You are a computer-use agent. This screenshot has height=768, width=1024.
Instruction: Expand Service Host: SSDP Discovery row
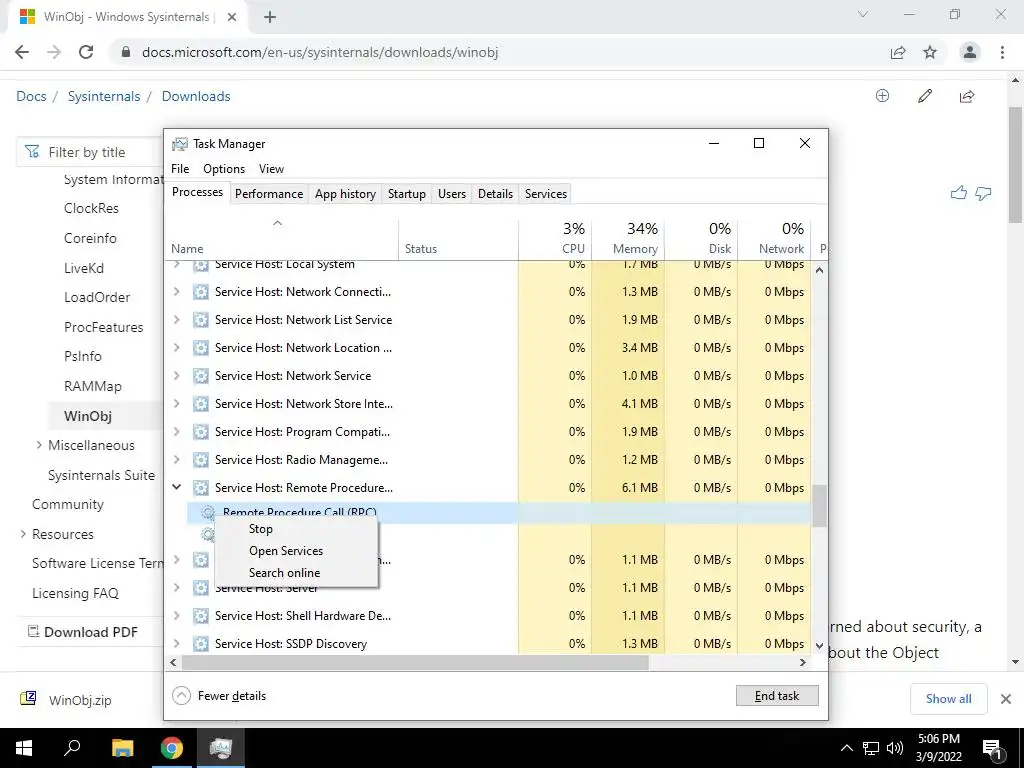click(176, 644)
